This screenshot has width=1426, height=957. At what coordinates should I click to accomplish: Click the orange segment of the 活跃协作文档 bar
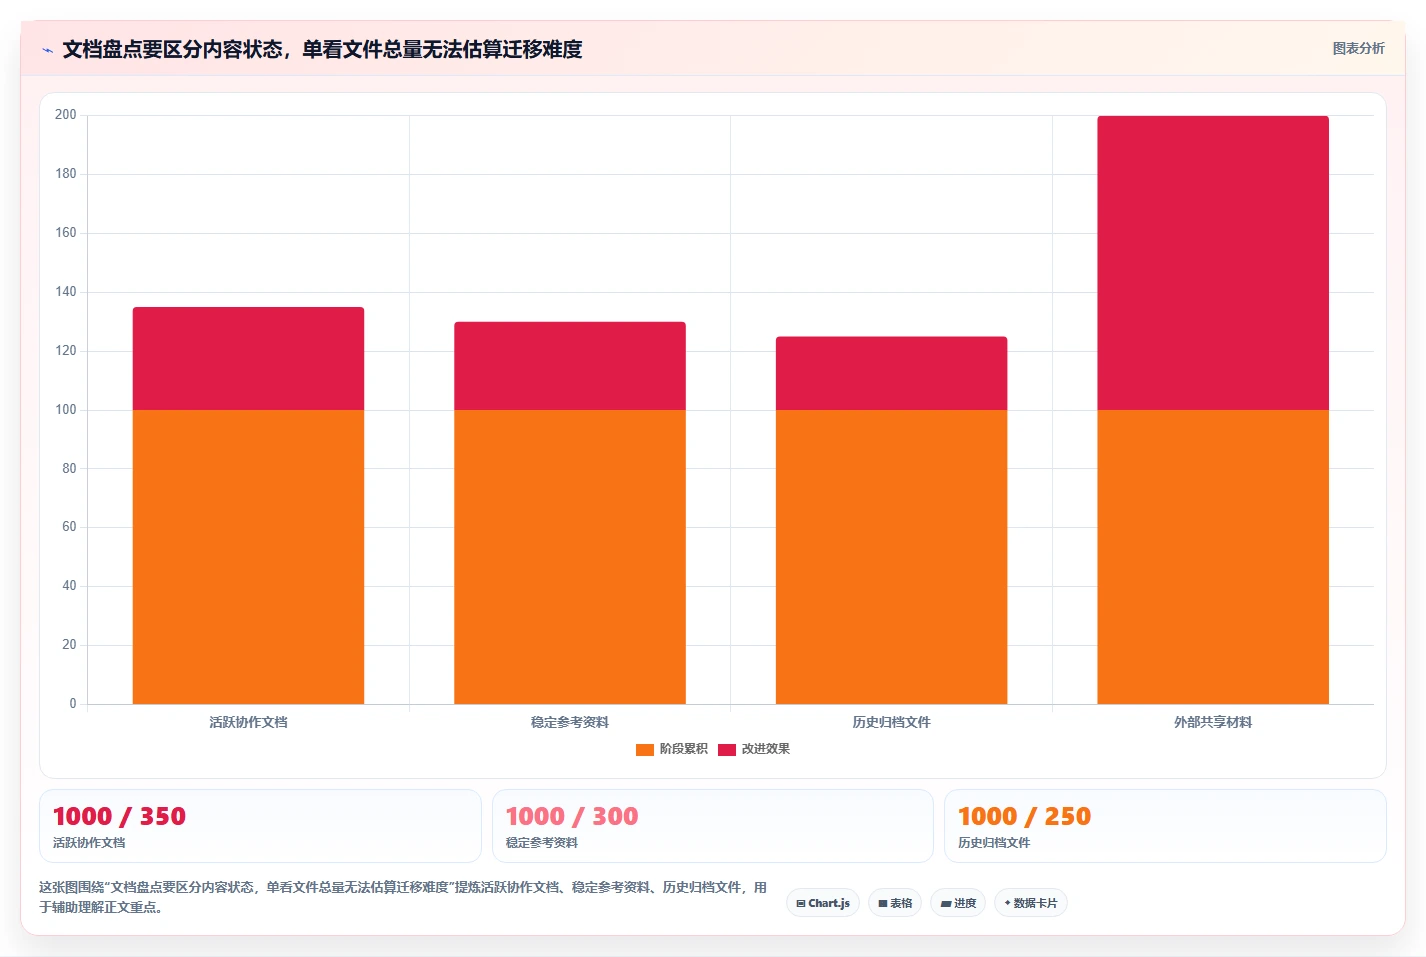[248, 557]
